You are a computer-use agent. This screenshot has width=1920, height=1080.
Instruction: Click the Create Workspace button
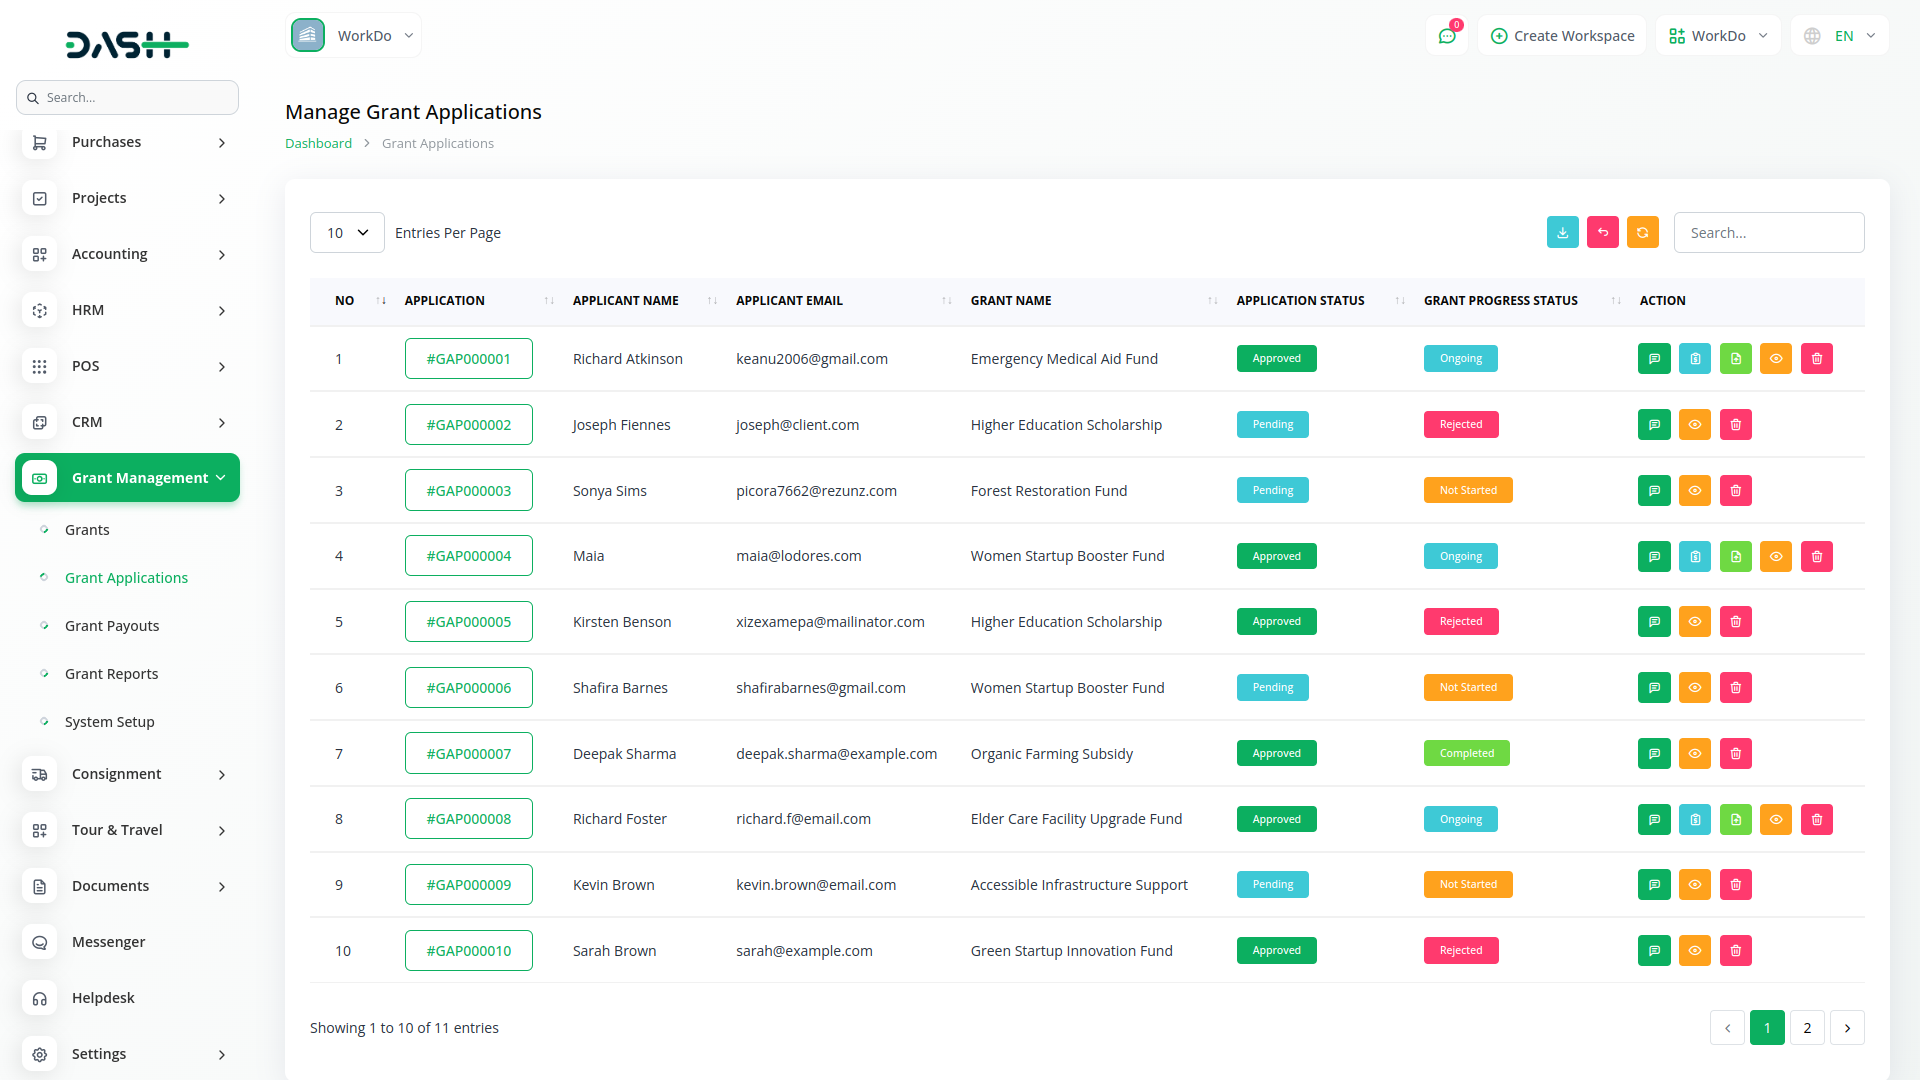tap(1562, 36)
